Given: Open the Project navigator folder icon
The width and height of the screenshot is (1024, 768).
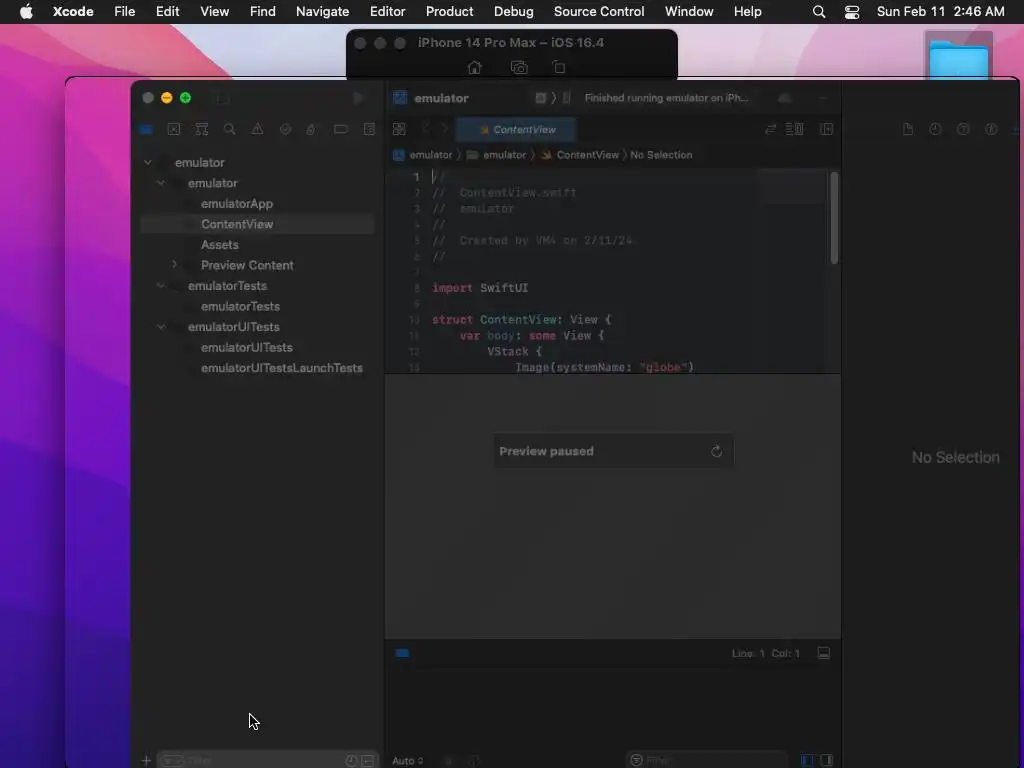Looking at the screenshot, I should click(x=146, y=129).
